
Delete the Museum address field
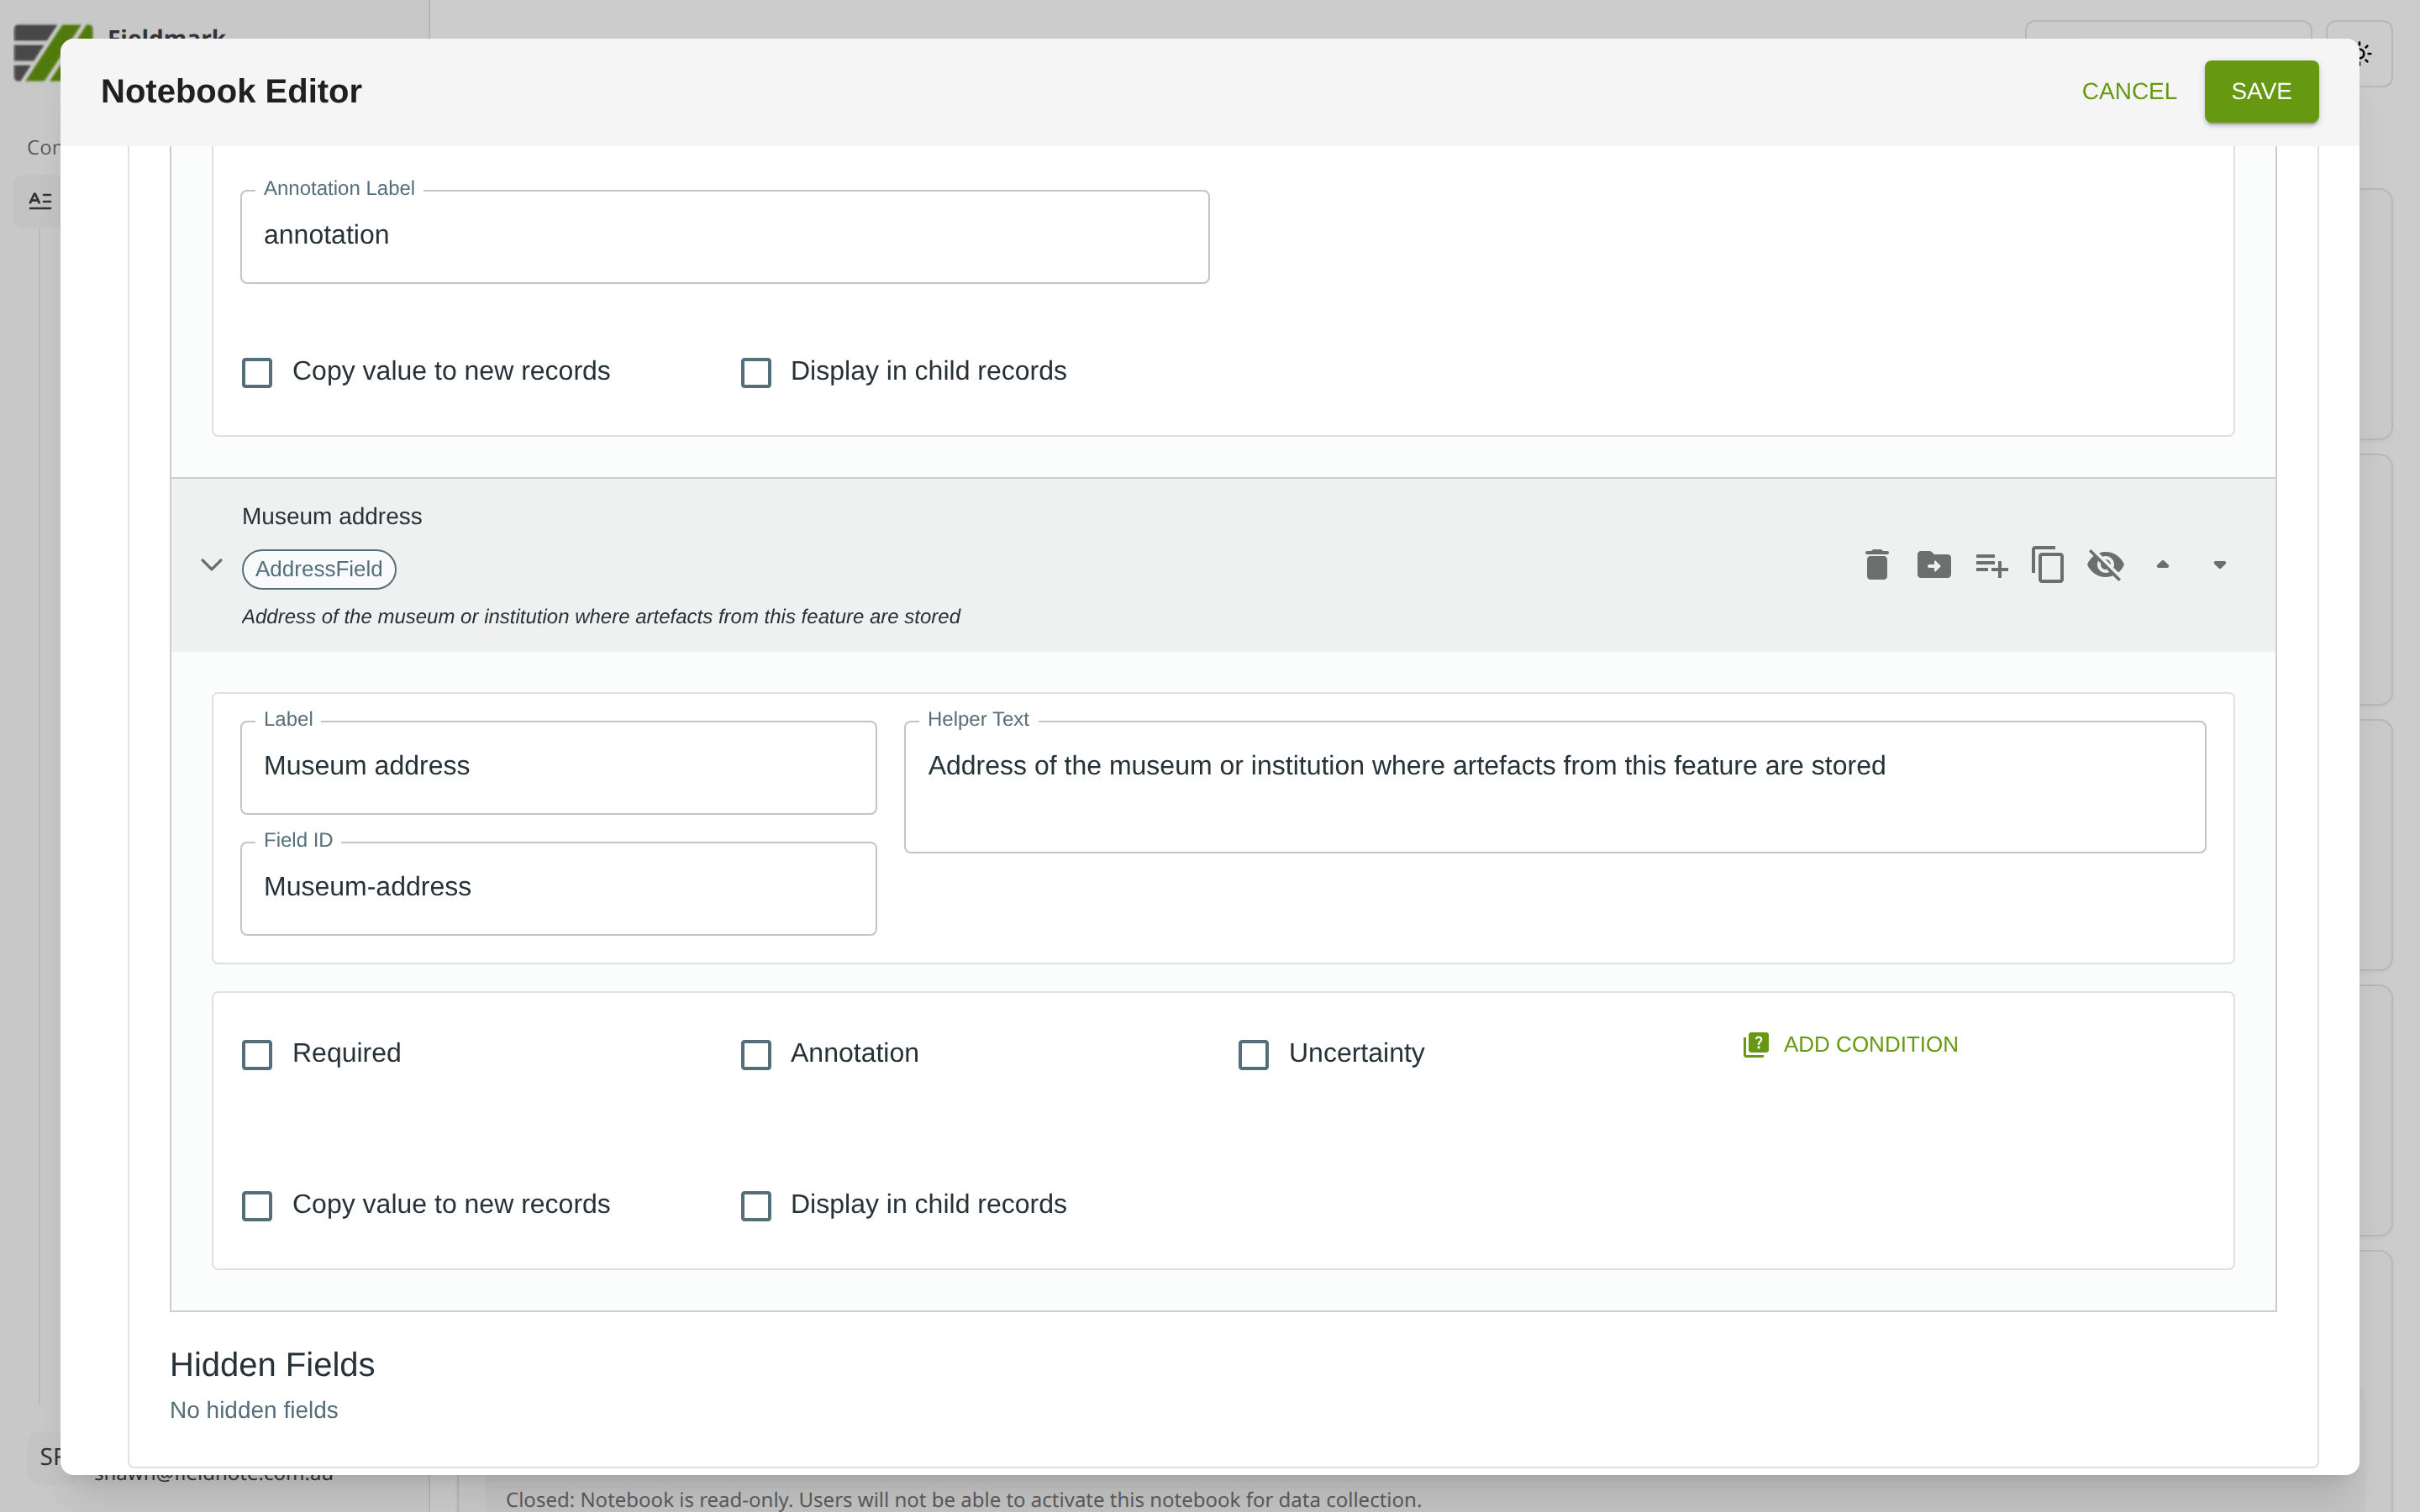[x=1876, y=565]
